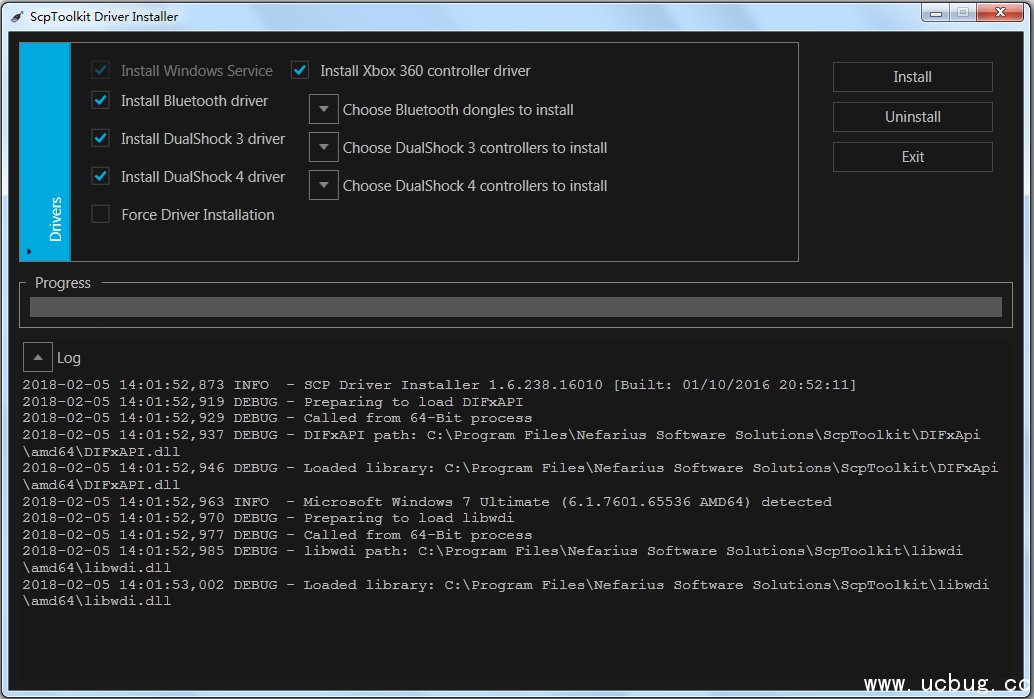This screenshot has width=1034, height=699.
Task: Click the 'libwdi path:' log entry
Action: click(493, 559)
